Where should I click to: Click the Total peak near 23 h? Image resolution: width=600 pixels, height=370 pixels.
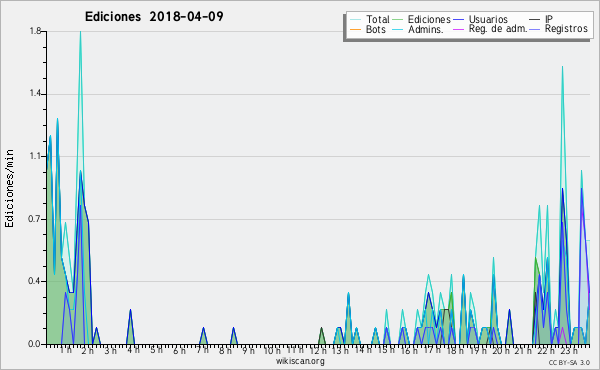pos(562,67)
